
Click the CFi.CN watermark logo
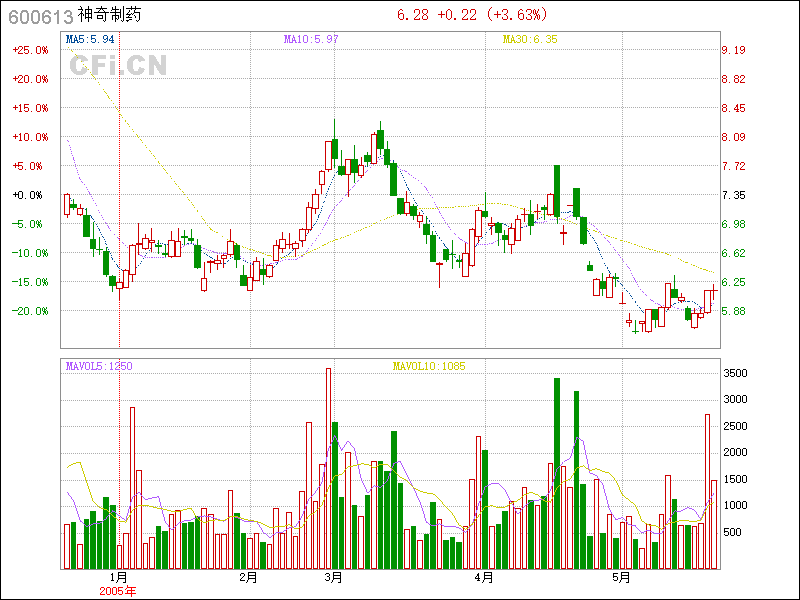pos(118,65)
